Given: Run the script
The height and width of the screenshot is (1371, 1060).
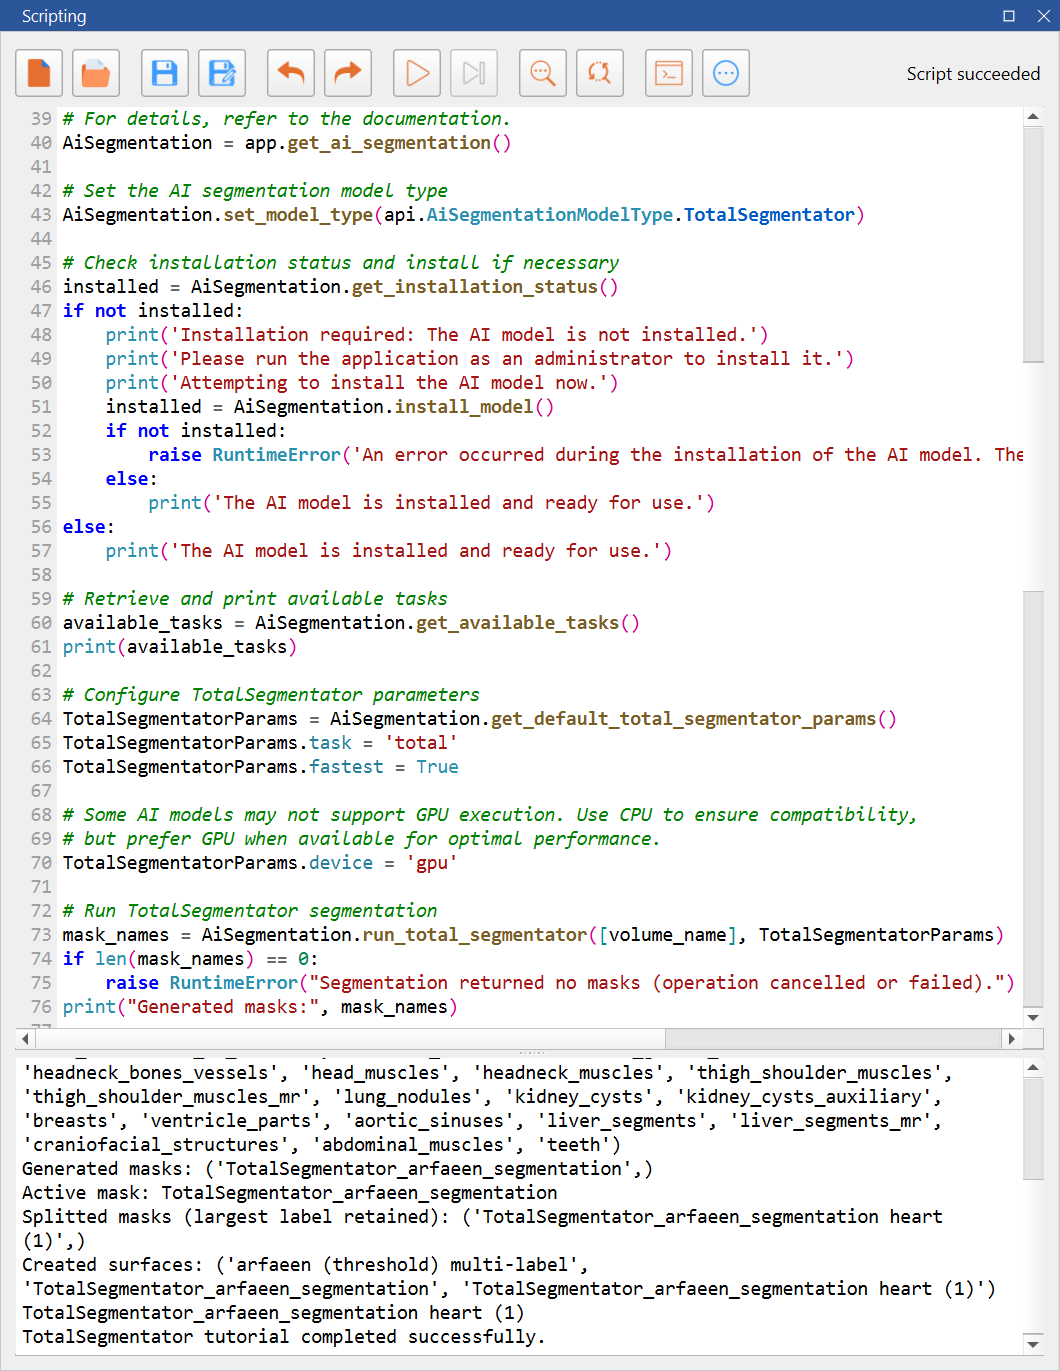Looking at the screenshot, I should (416, 72).
